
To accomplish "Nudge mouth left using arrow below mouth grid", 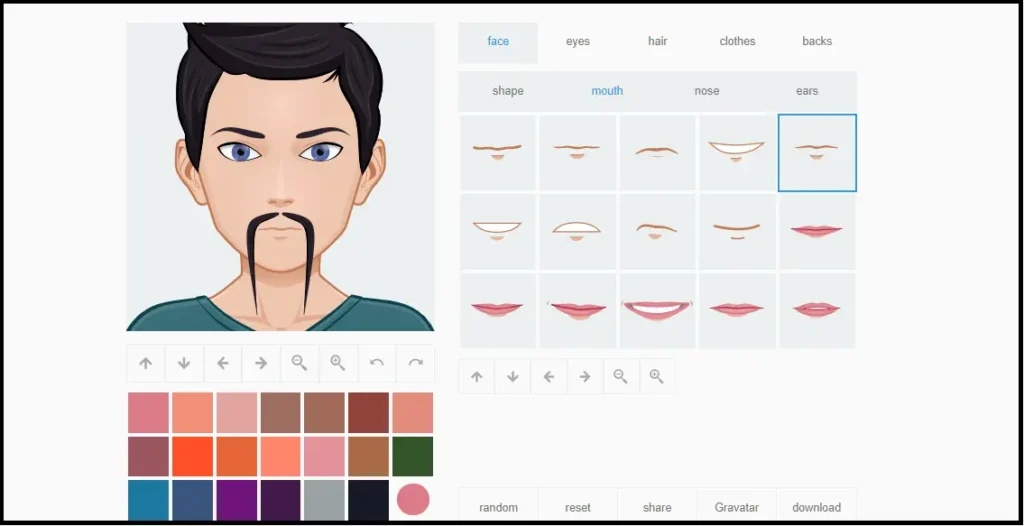I will 549,376.
